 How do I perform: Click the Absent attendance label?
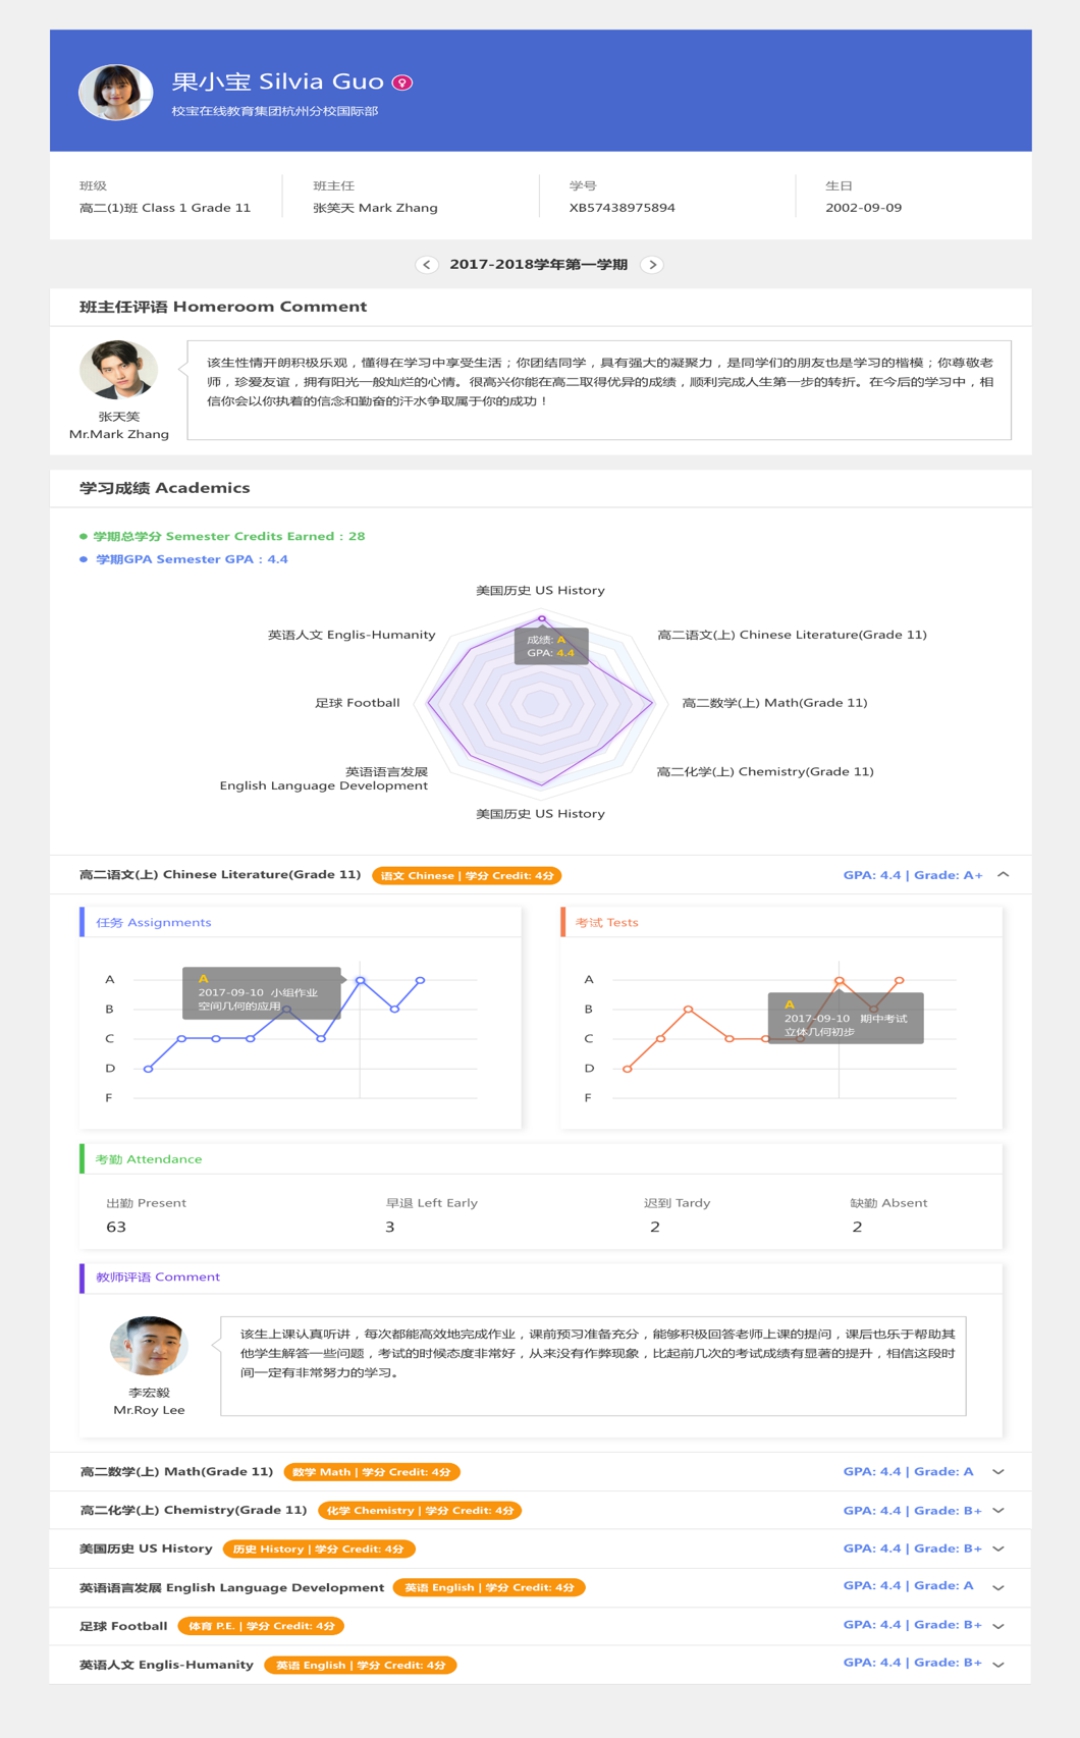pos(889,1203)
